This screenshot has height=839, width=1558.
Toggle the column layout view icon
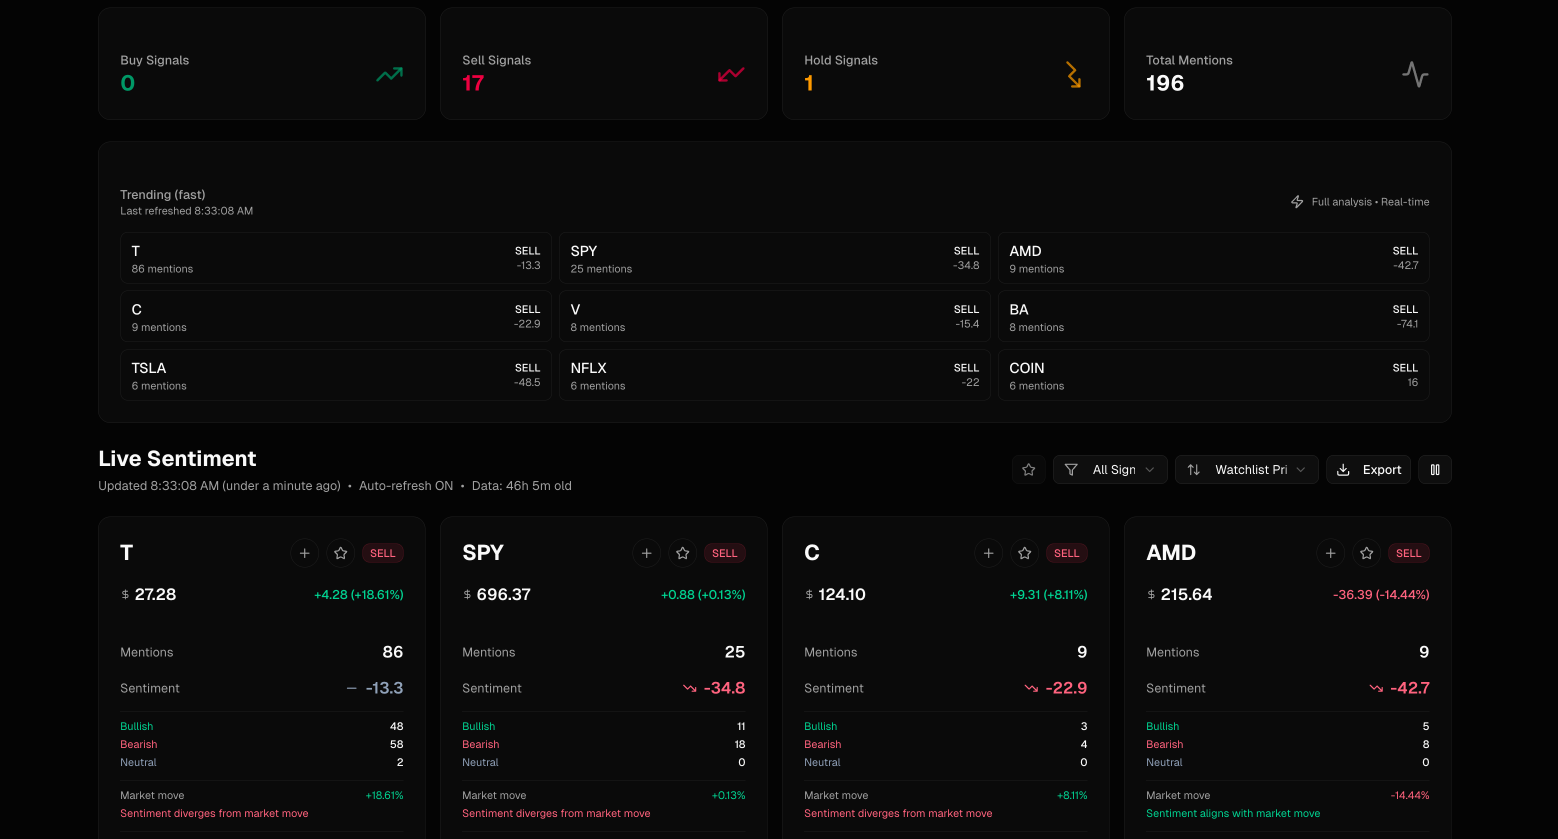point(1435,470)
